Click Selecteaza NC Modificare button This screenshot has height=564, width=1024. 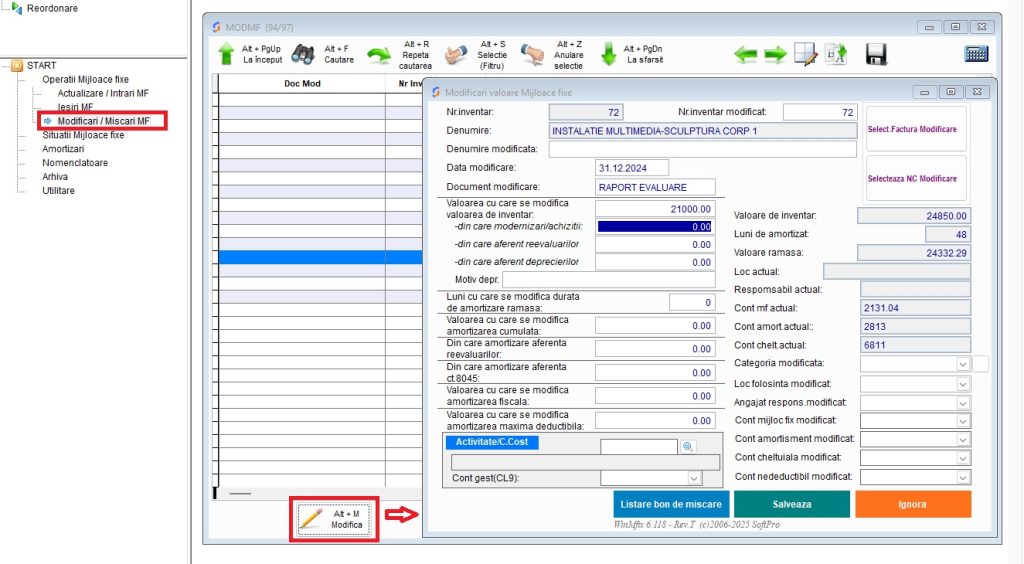point(916,178)
